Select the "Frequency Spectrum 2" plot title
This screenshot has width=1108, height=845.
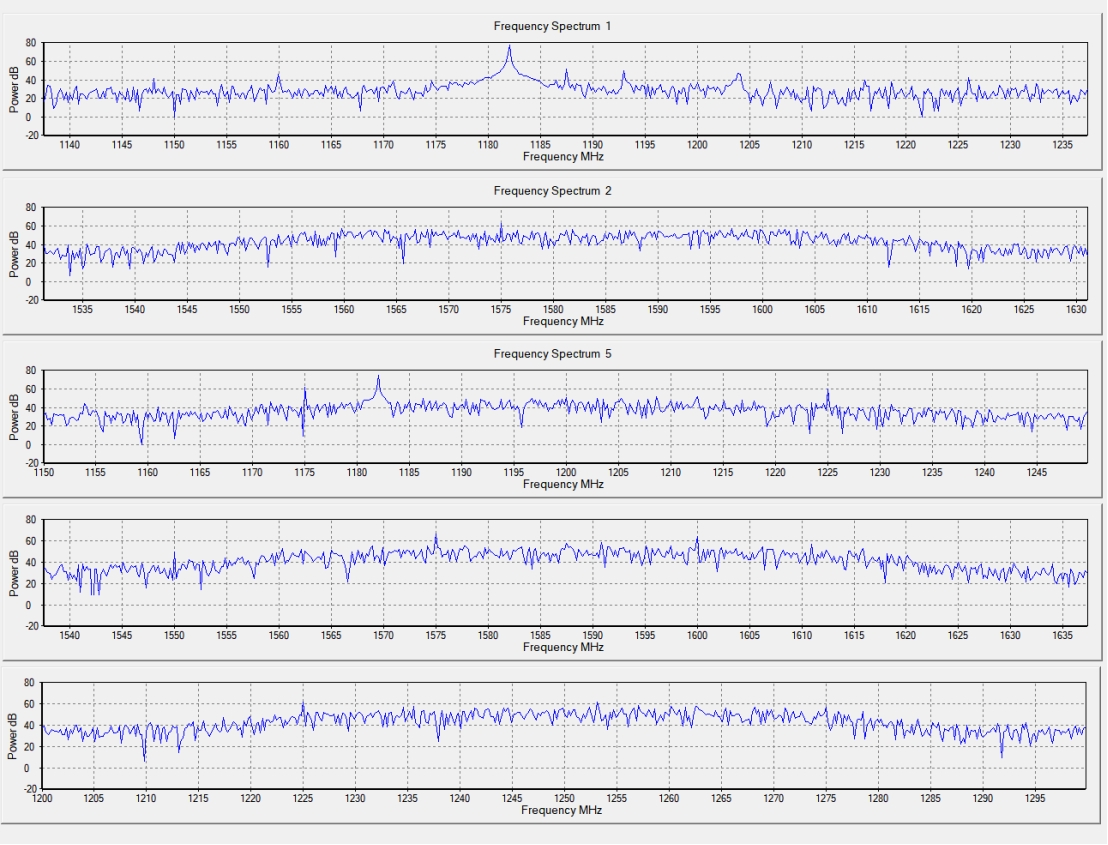[552, 191]
